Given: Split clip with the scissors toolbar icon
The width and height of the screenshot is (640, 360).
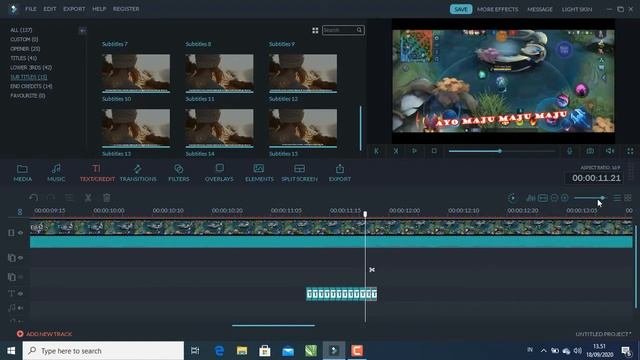Looking at the screenshot, I should tap(88, 198).
